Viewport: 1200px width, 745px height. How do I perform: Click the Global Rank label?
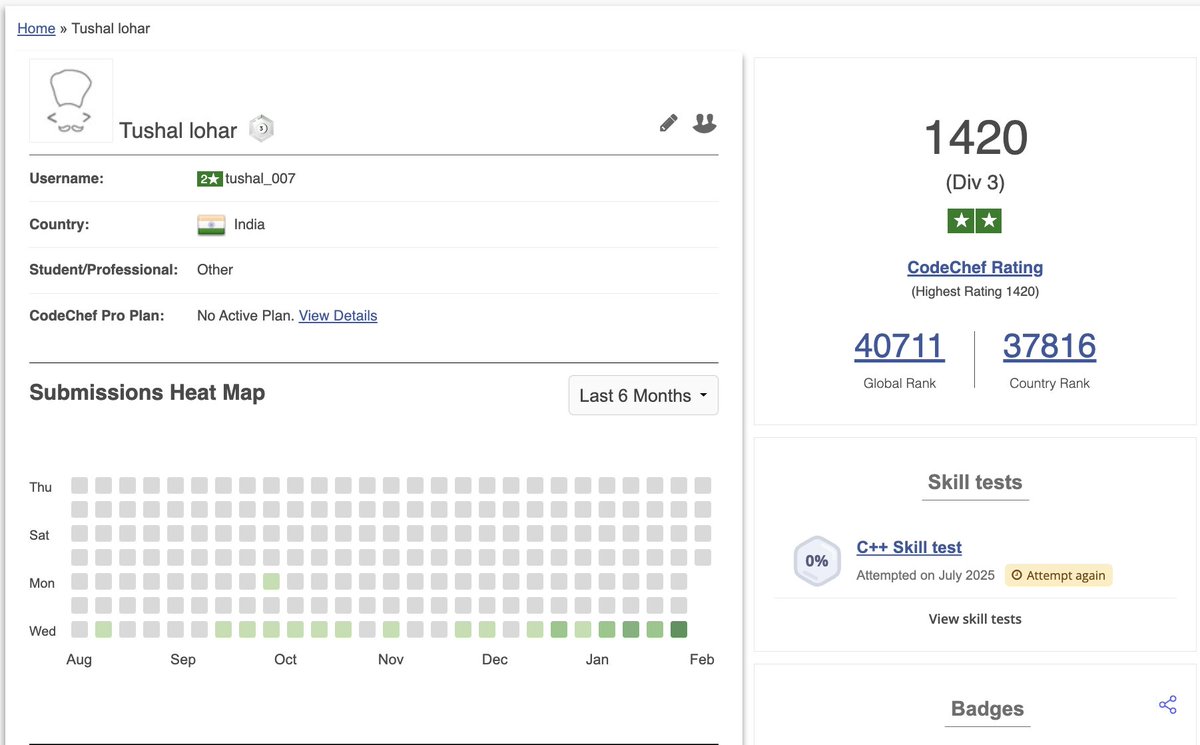[x=899, y=383]
